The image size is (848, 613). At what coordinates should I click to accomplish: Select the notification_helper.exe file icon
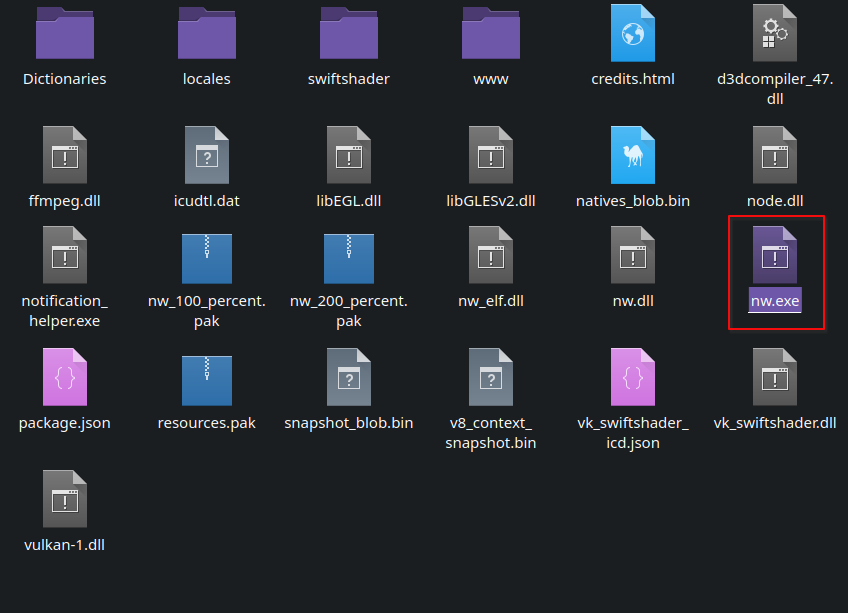click(x=65, y=255)
